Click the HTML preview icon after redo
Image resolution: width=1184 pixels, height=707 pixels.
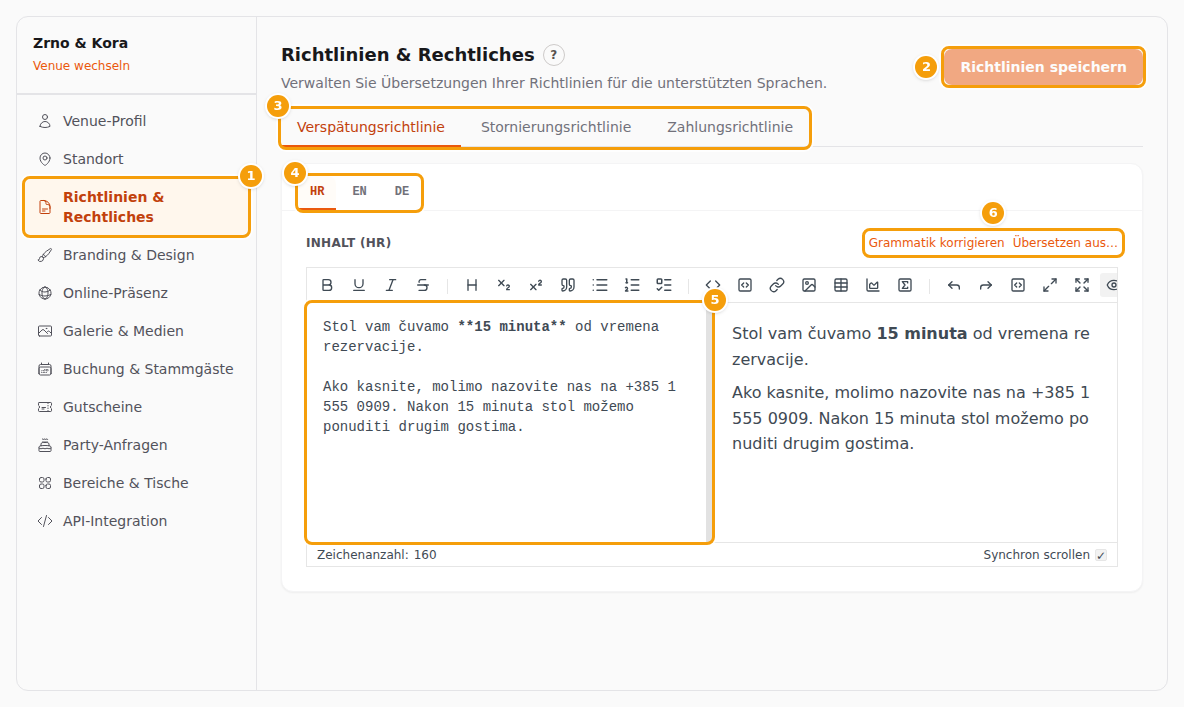[1018, 285]
